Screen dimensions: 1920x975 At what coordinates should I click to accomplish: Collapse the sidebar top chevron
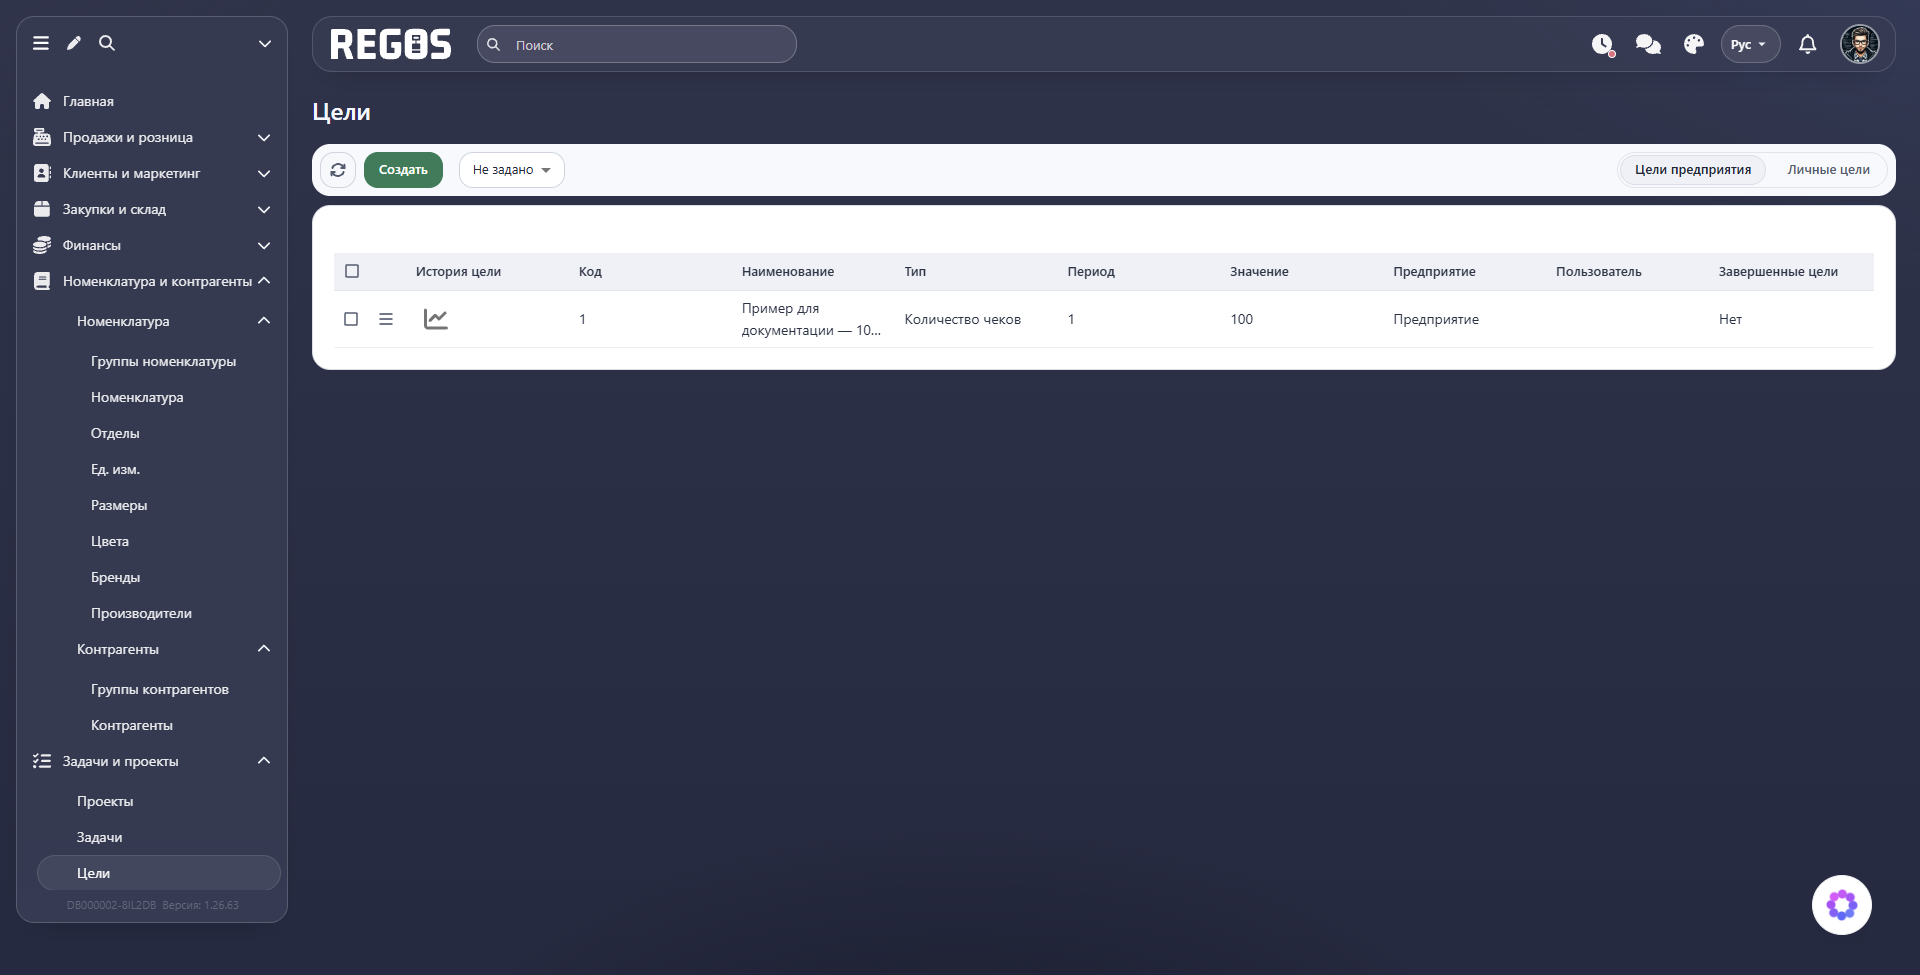[265, 43]
